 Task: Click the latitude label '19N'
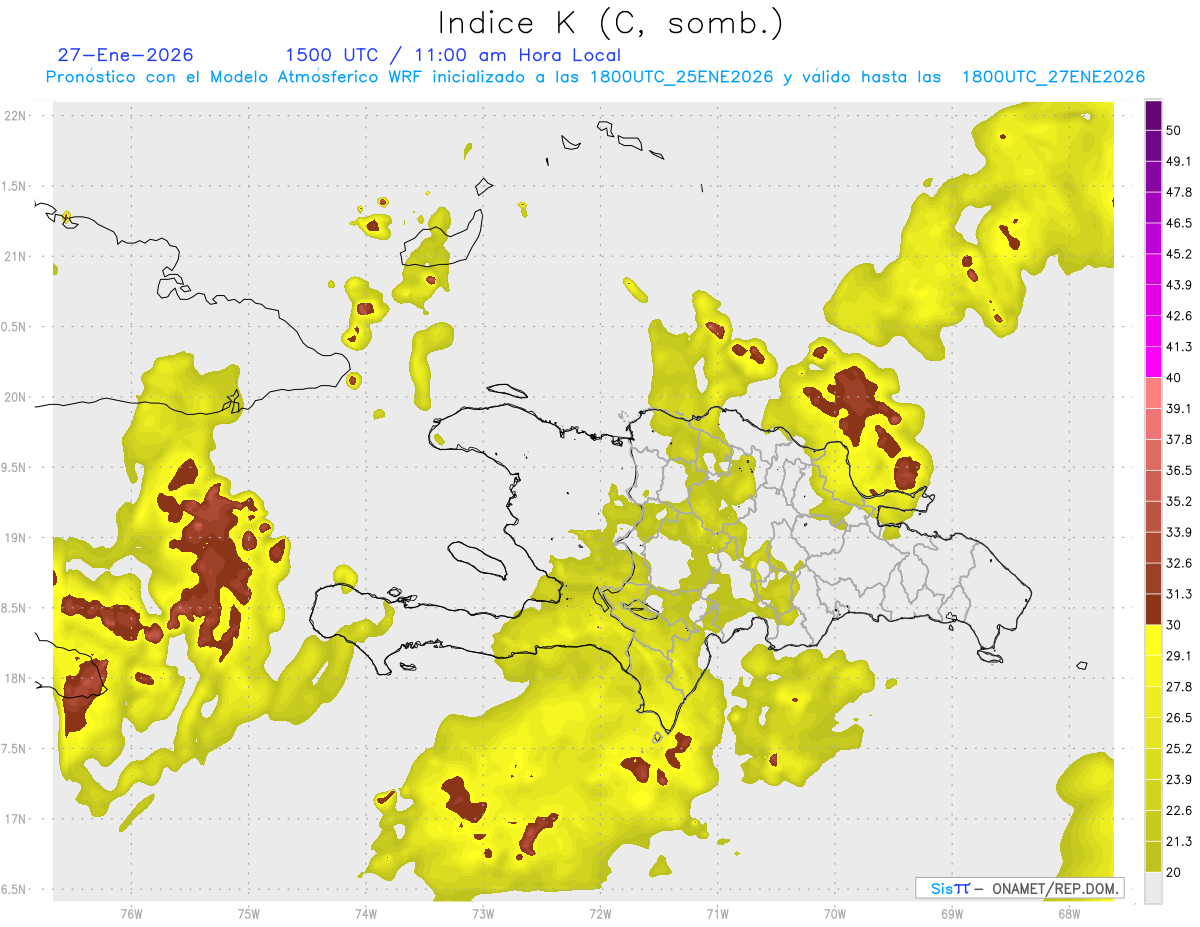coord(16,538)
